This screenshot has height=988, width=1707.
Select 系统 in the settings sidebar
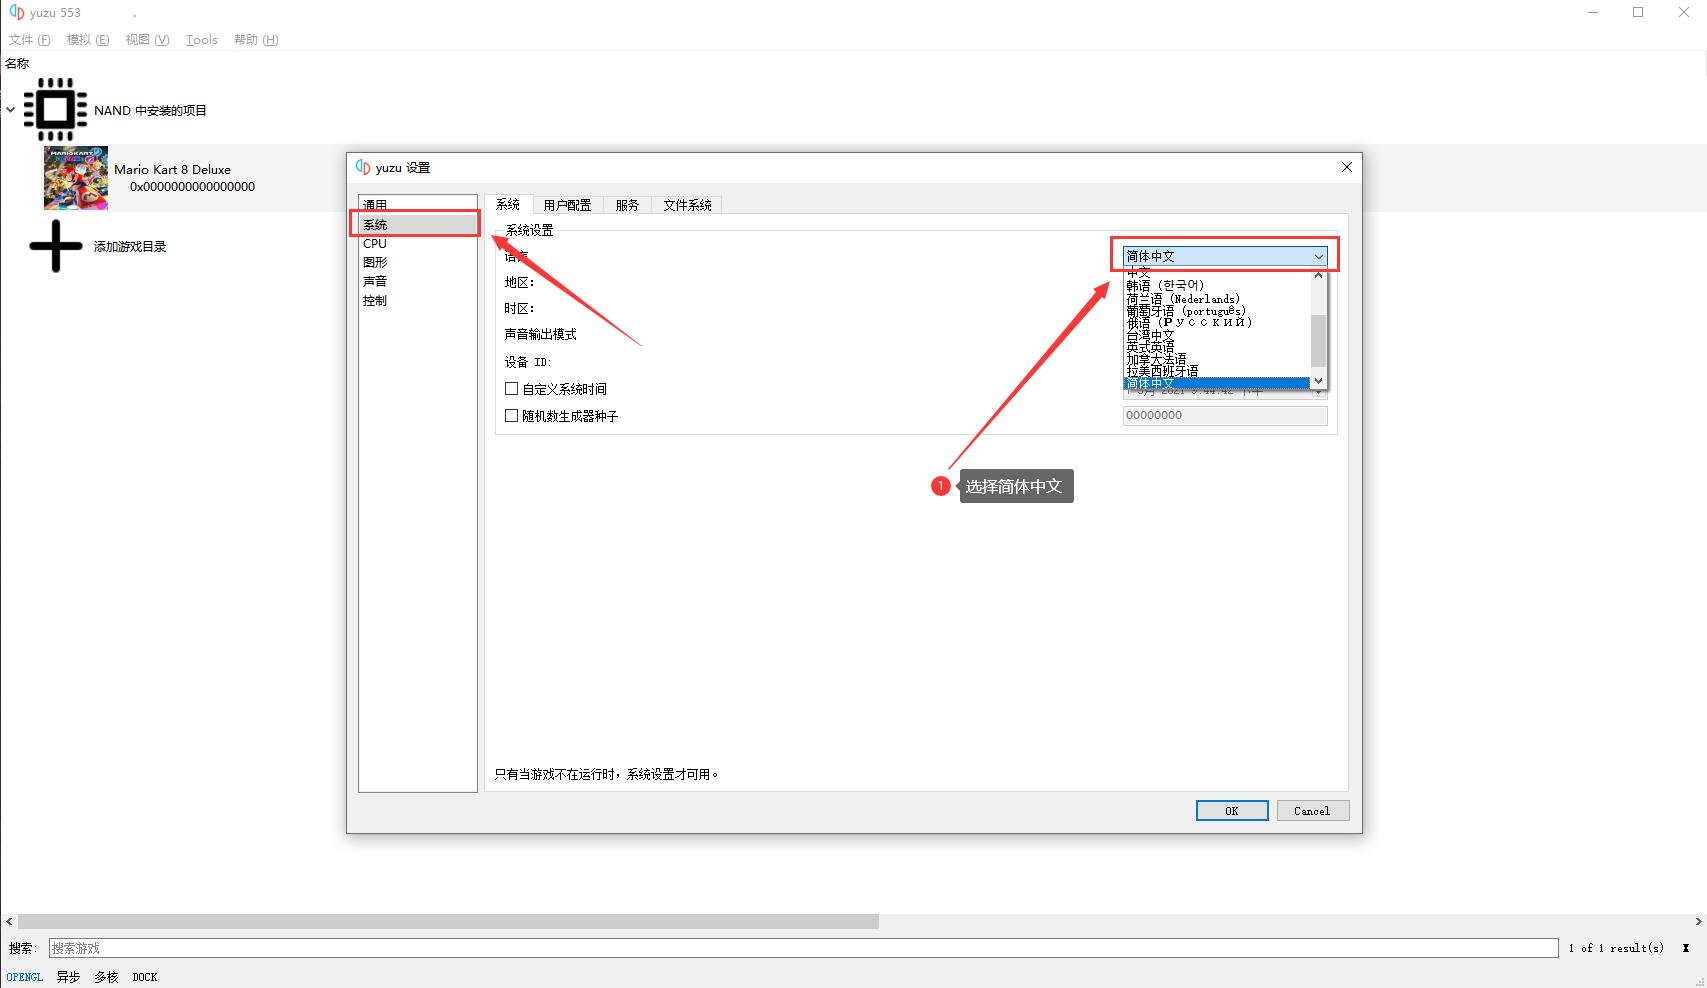[x=417, y=224]
